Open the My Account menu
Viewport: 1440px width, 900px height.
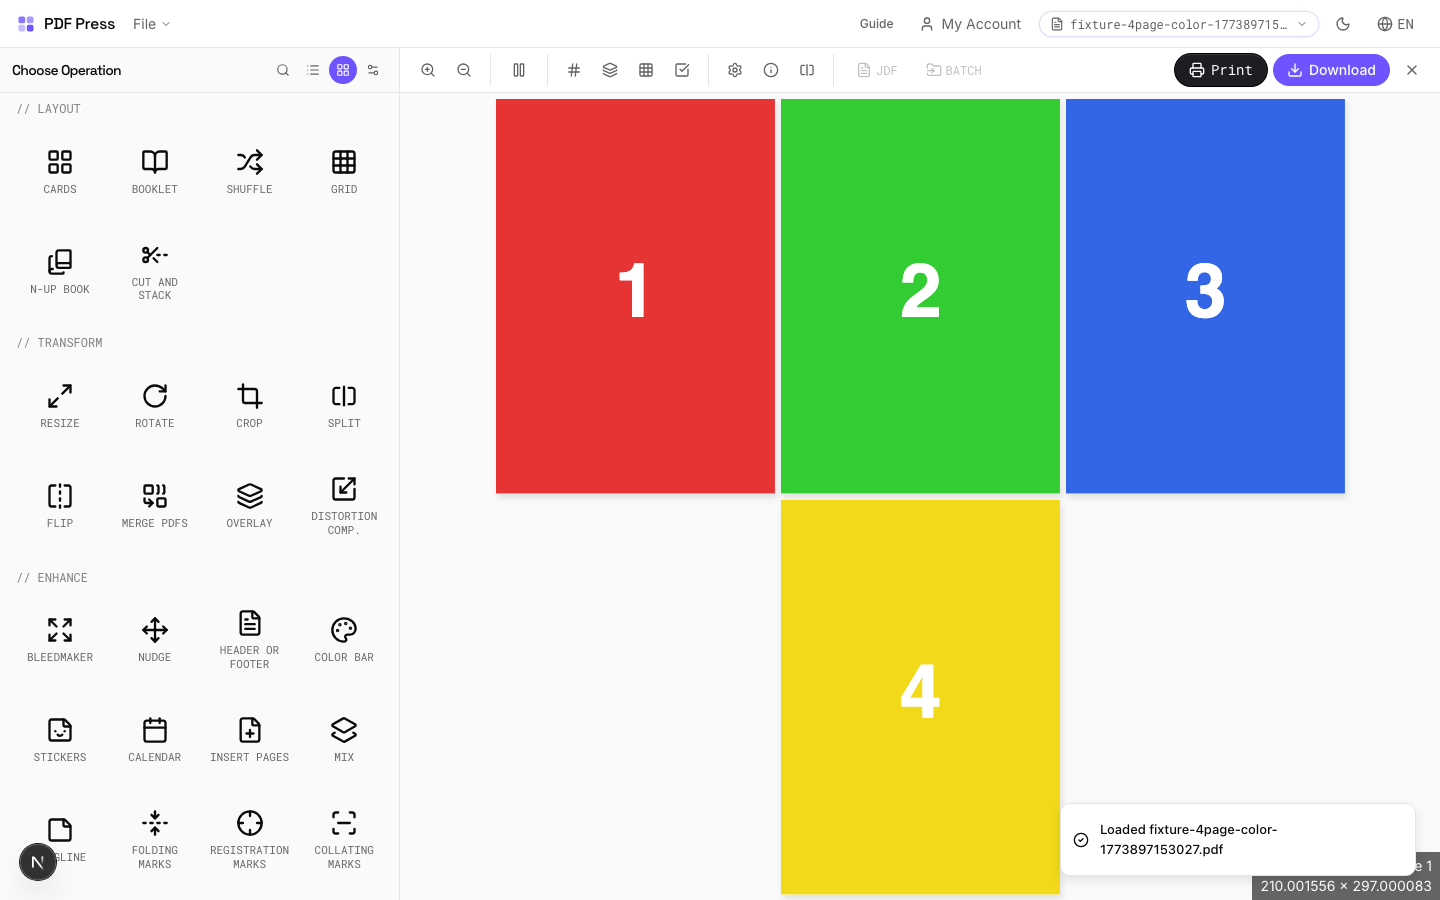970,23
